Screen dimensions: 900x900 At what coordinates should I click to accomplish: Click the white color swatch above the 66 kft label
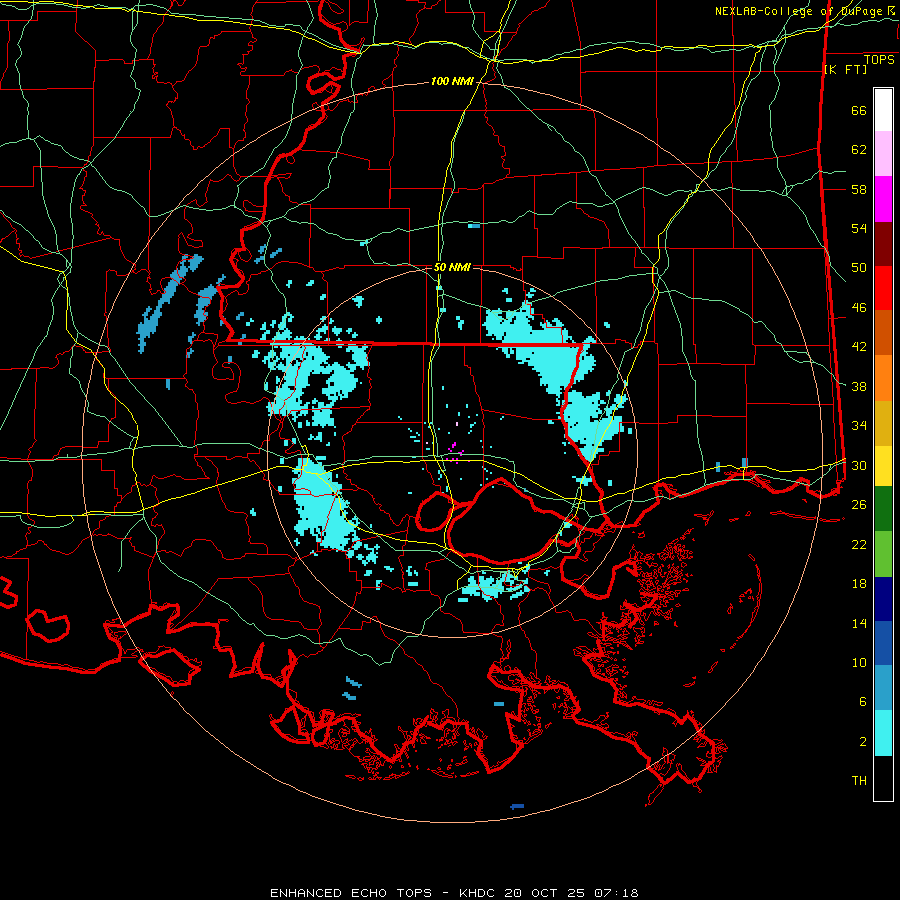(883, 110)
